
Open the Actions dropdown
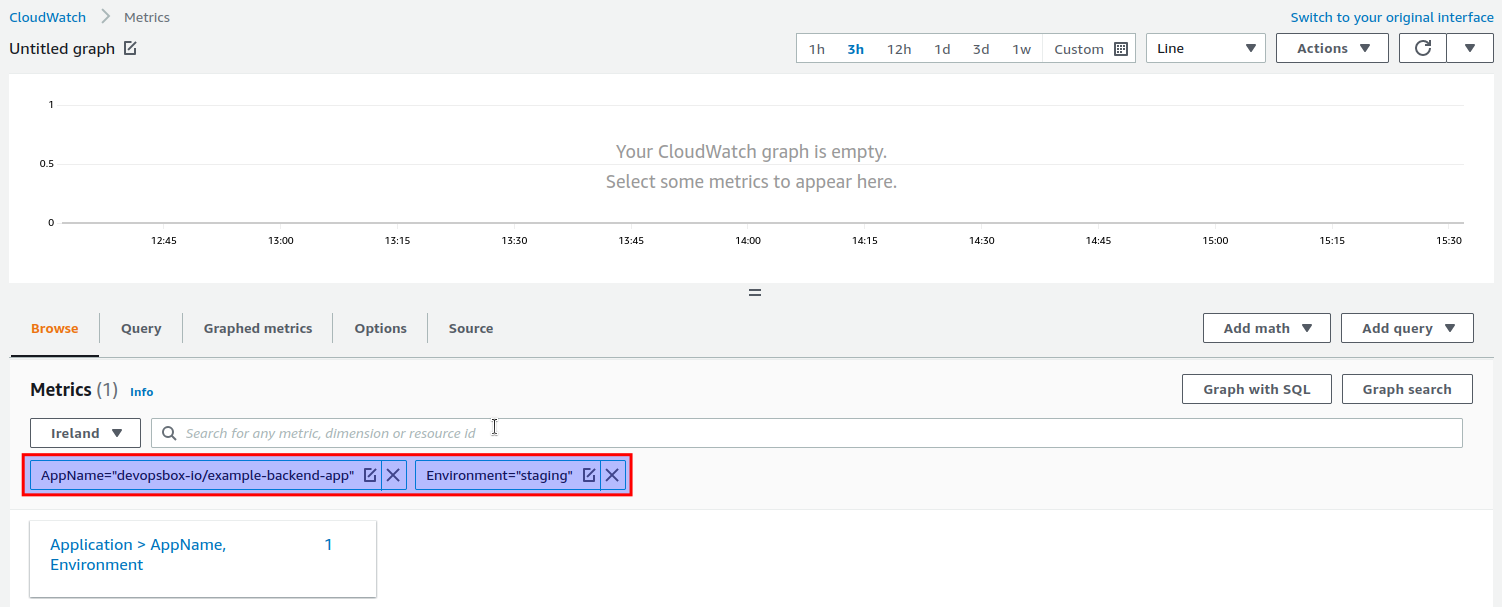[1331, 47]
